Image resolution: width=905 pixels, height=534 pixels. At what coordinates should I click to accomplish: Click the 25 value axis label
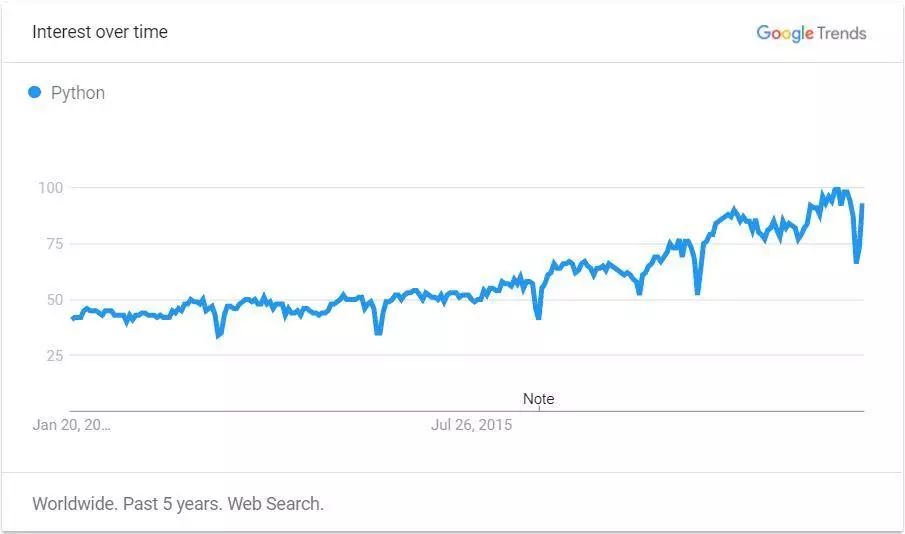tap(55, 356)
